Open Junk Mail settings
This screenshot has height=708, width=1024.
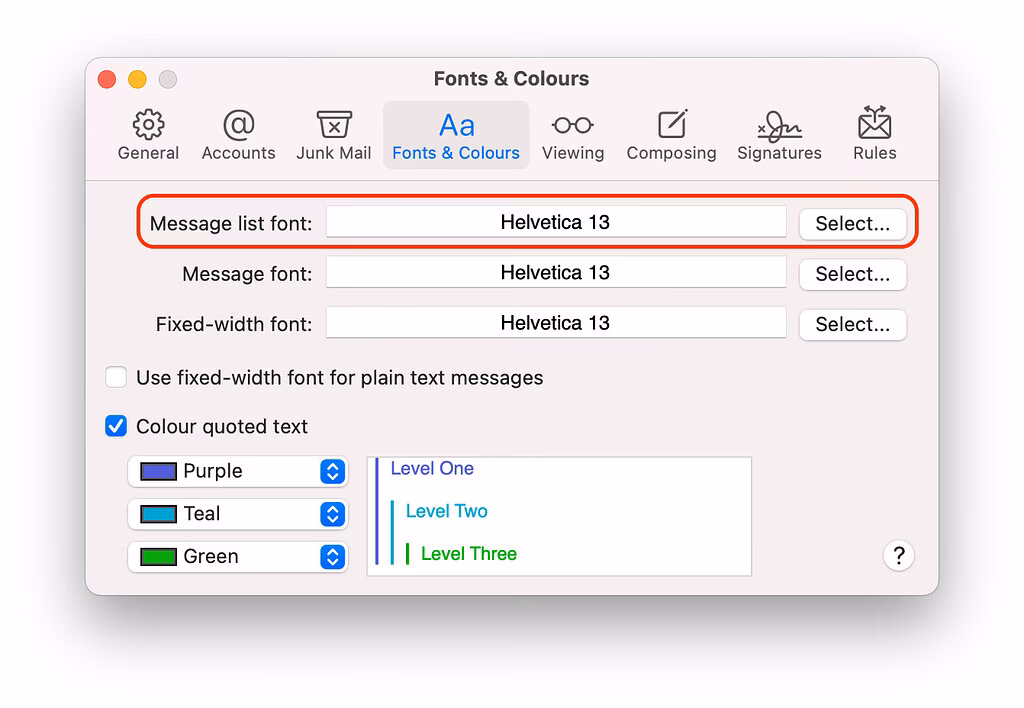(333, 133)
